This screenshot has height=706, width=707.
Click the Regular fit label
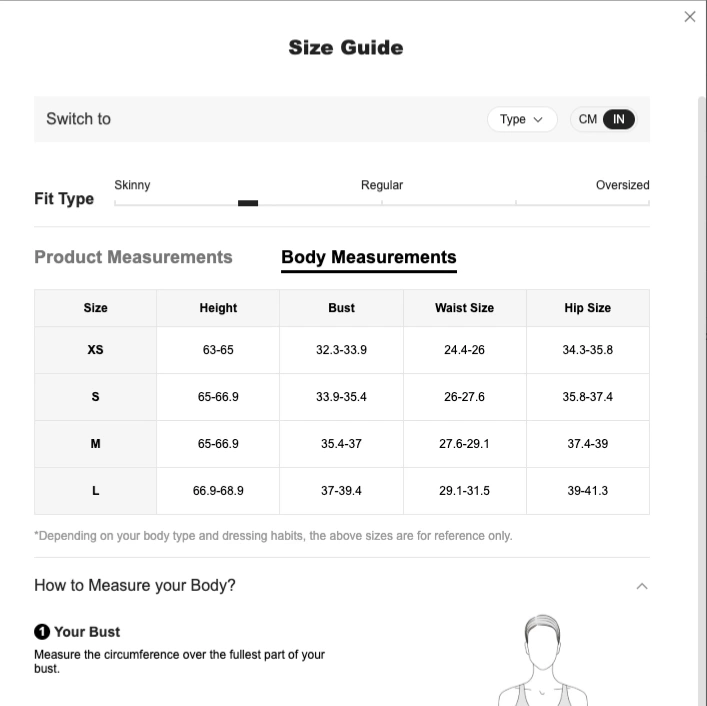click(x=381, y=185)
